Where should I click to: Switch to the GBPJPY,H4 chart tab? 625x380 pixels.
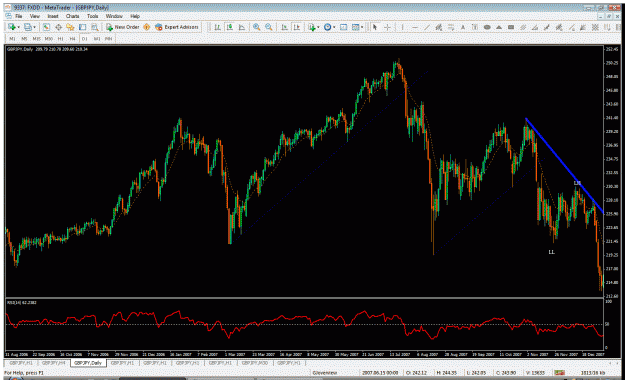(53, 363)
